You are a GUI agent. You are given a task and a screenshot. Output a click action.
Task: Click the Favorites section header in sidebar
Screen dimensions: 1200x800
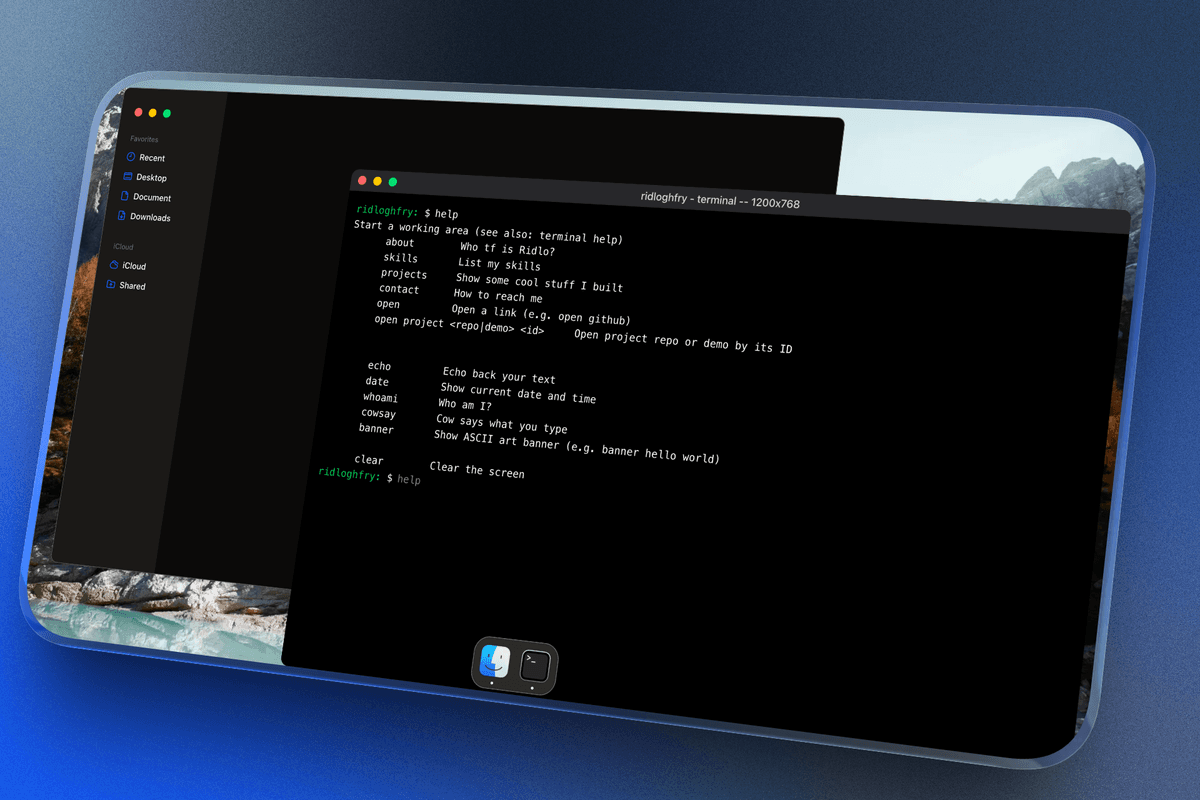(x=144, y=140)
